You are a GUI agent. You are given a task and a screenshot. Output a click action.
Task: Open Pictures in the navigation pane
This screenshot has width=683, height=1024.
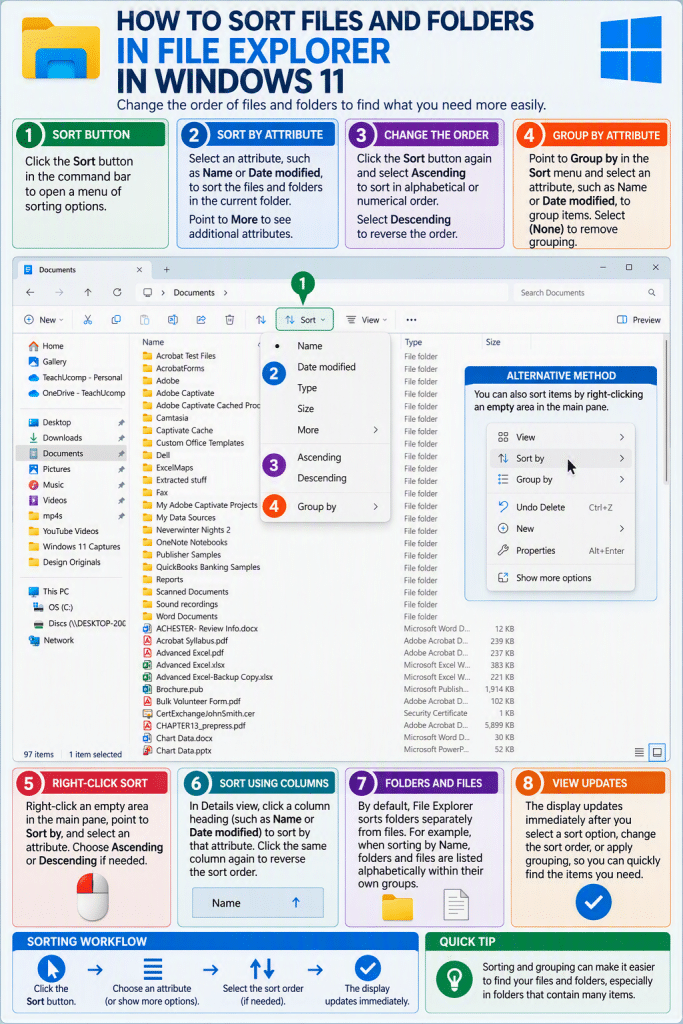[x=50, y=470]
